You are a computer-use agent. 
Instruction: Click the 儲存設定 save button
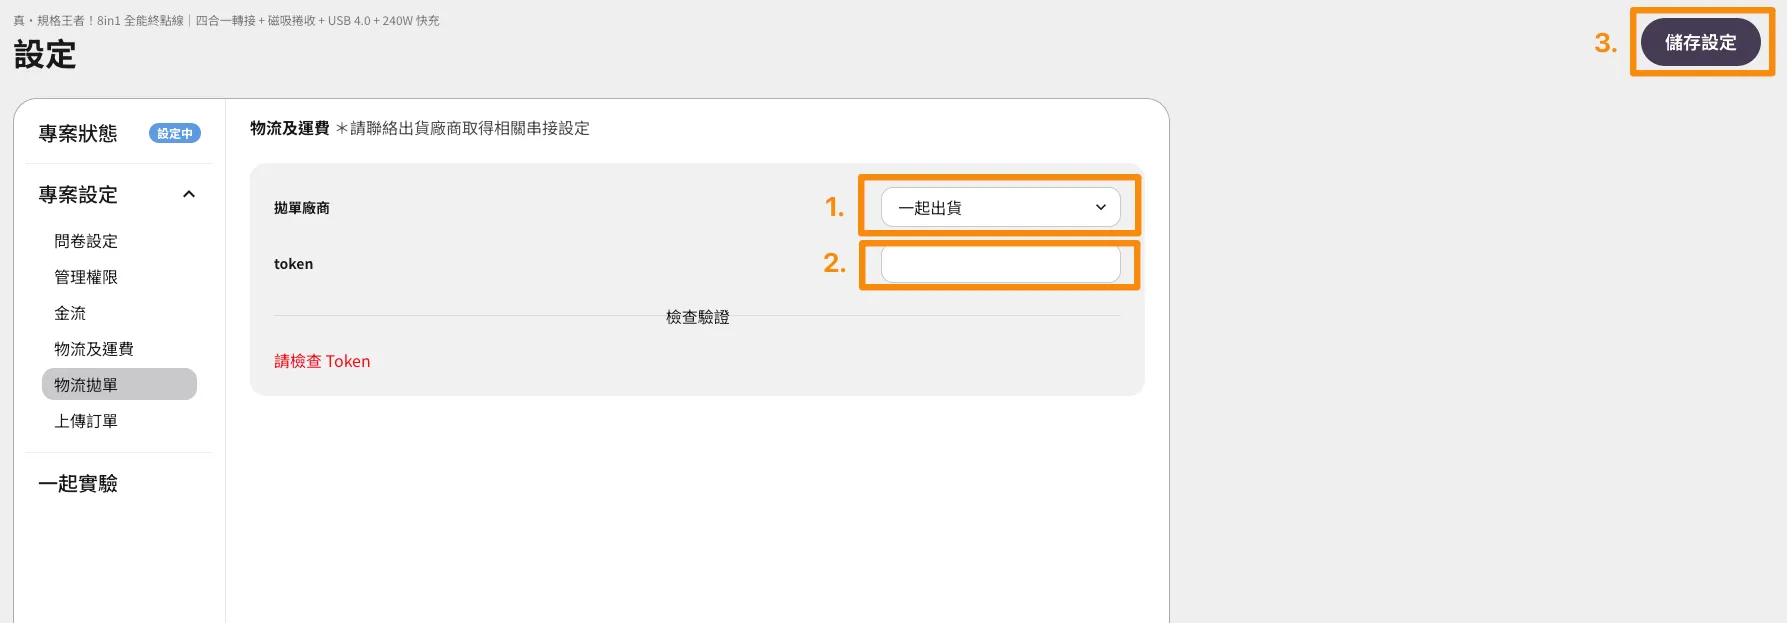point(1700,43)
